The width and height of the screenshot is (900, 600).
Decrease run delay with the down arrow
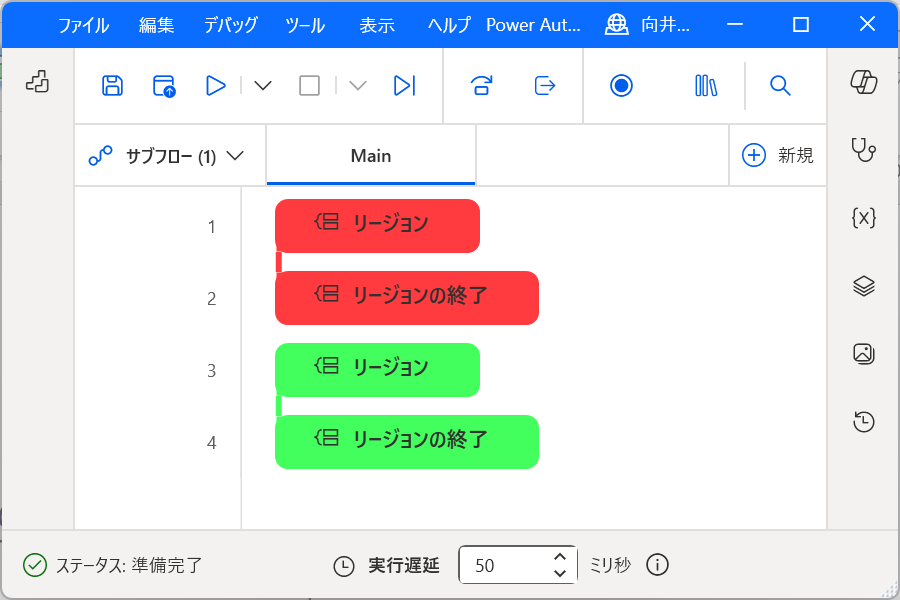(x=560, y=573)
